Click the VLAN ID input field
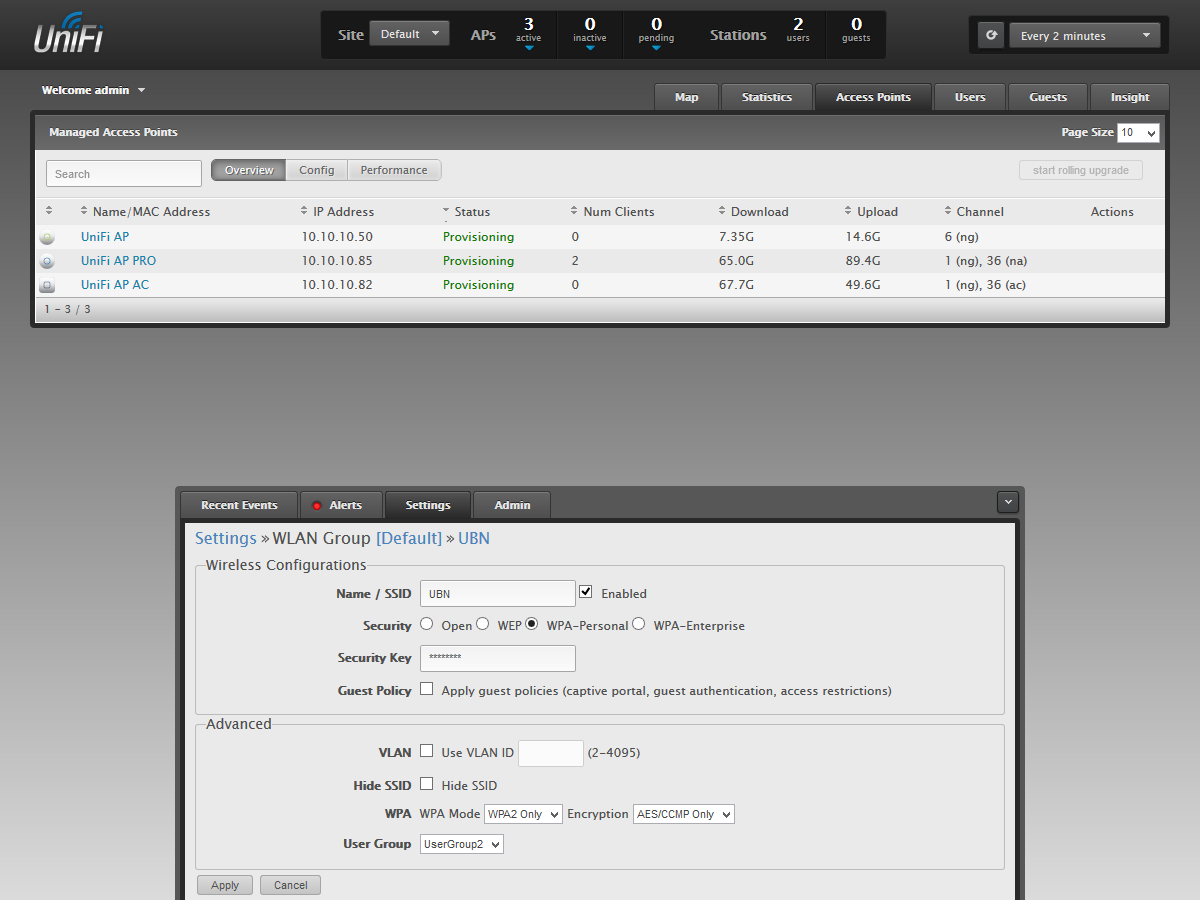Viewport: 1200px width, 900px height. [x=551, y=753]
